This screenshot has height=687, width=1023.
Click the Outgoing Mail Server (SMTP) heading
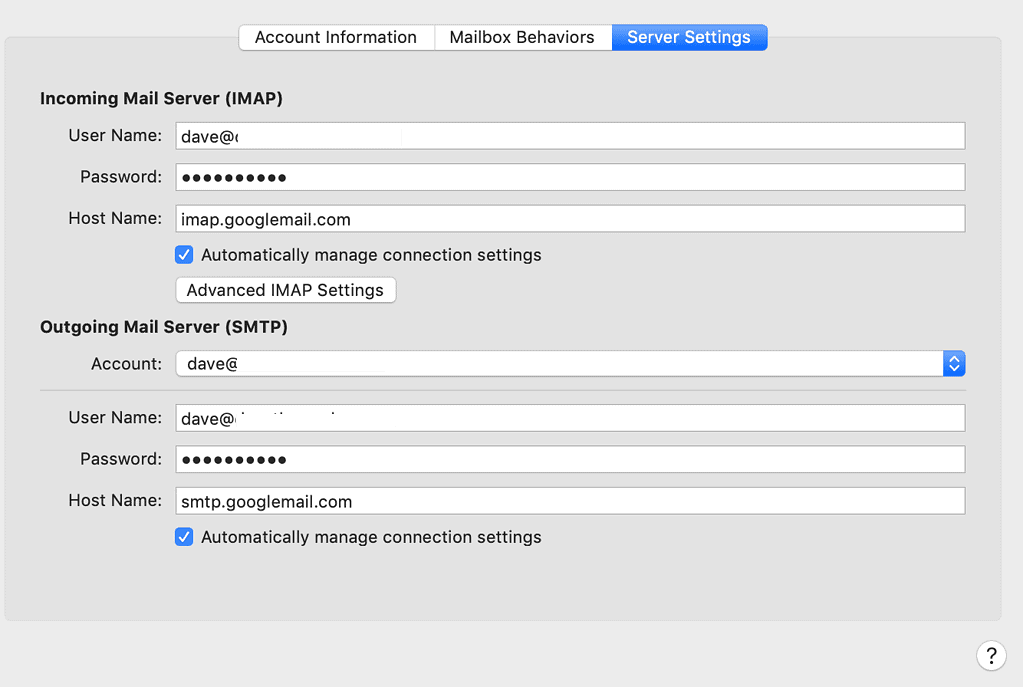coord(164,327)
